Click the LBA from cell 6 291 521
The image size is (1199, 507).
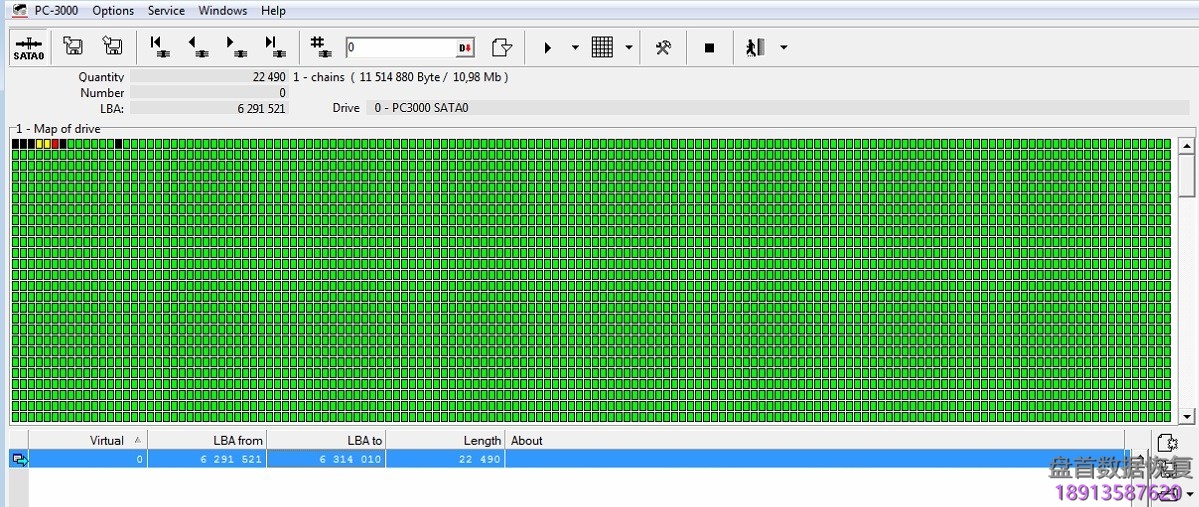[x=207, y=460]
